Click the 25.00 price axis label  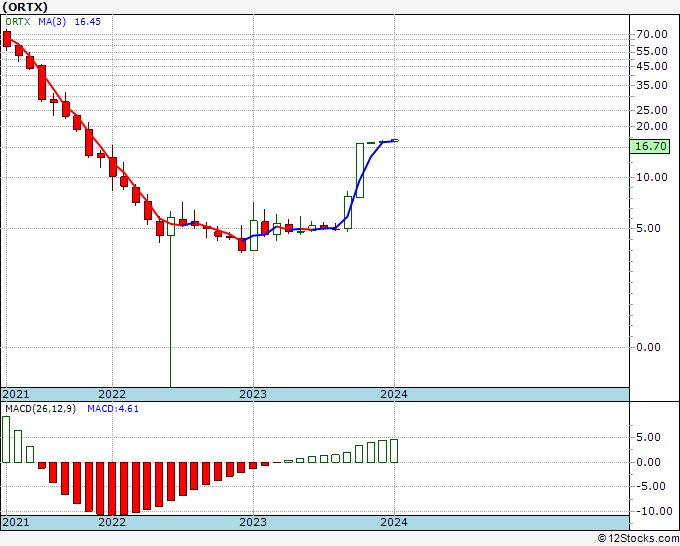coord(652,110)
